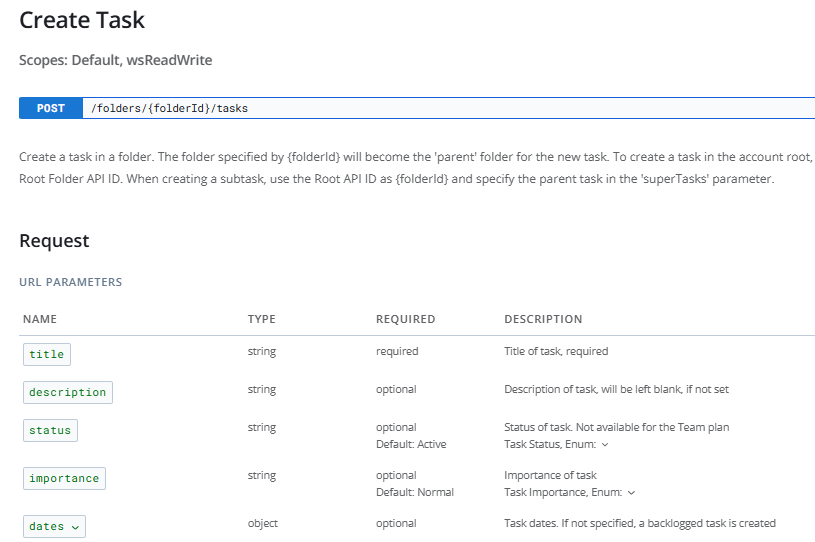Click the title parameter tag
This screenshot has width=815, height=542.
[x=47, y=354]
